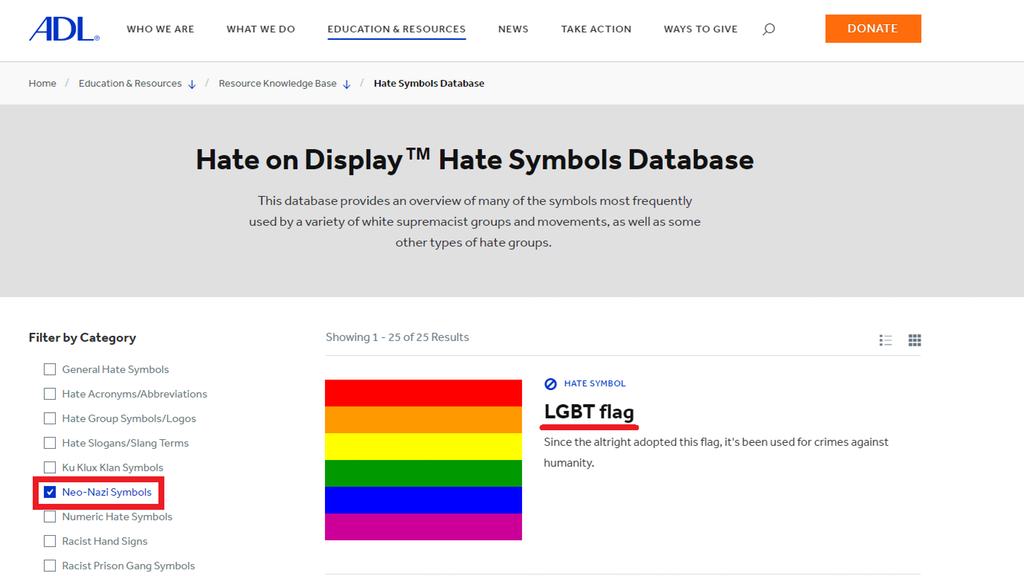1024x576 pixels.
Task: Open the Who We Are menu
Action: (160, 29)
